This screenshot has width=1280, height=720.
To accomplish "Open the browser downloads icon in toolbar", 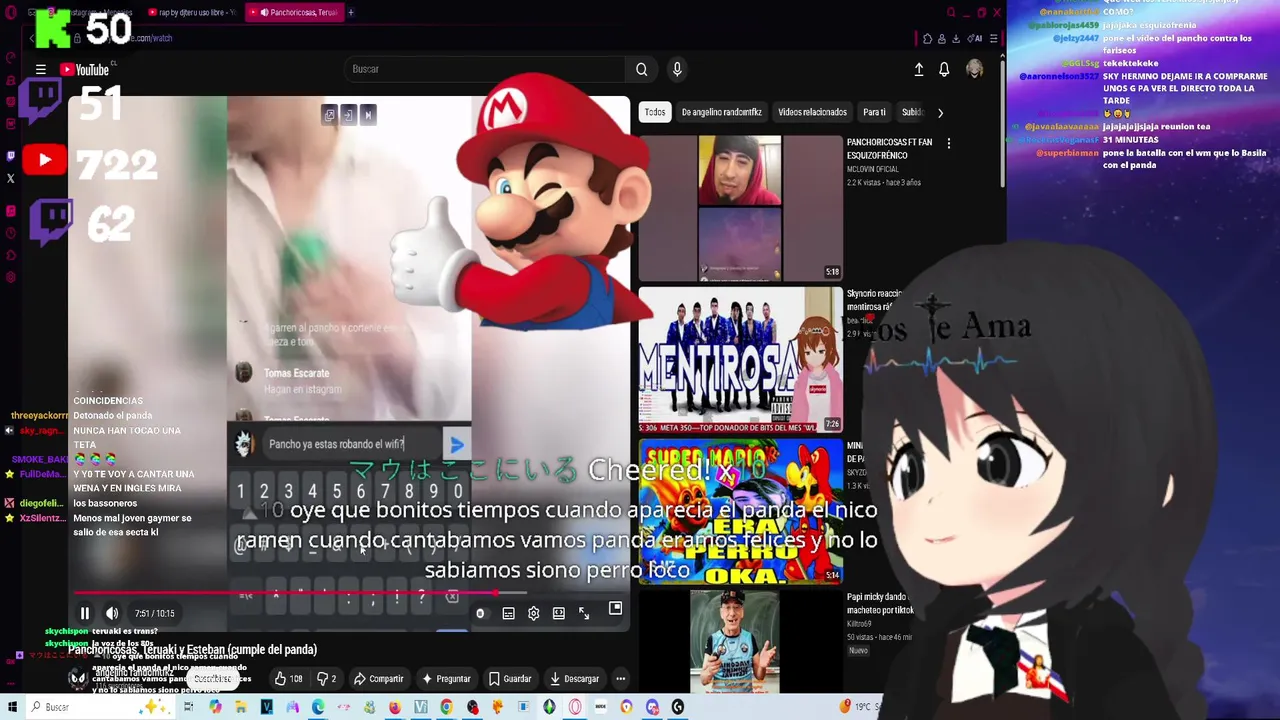I will tap(956, 39).
